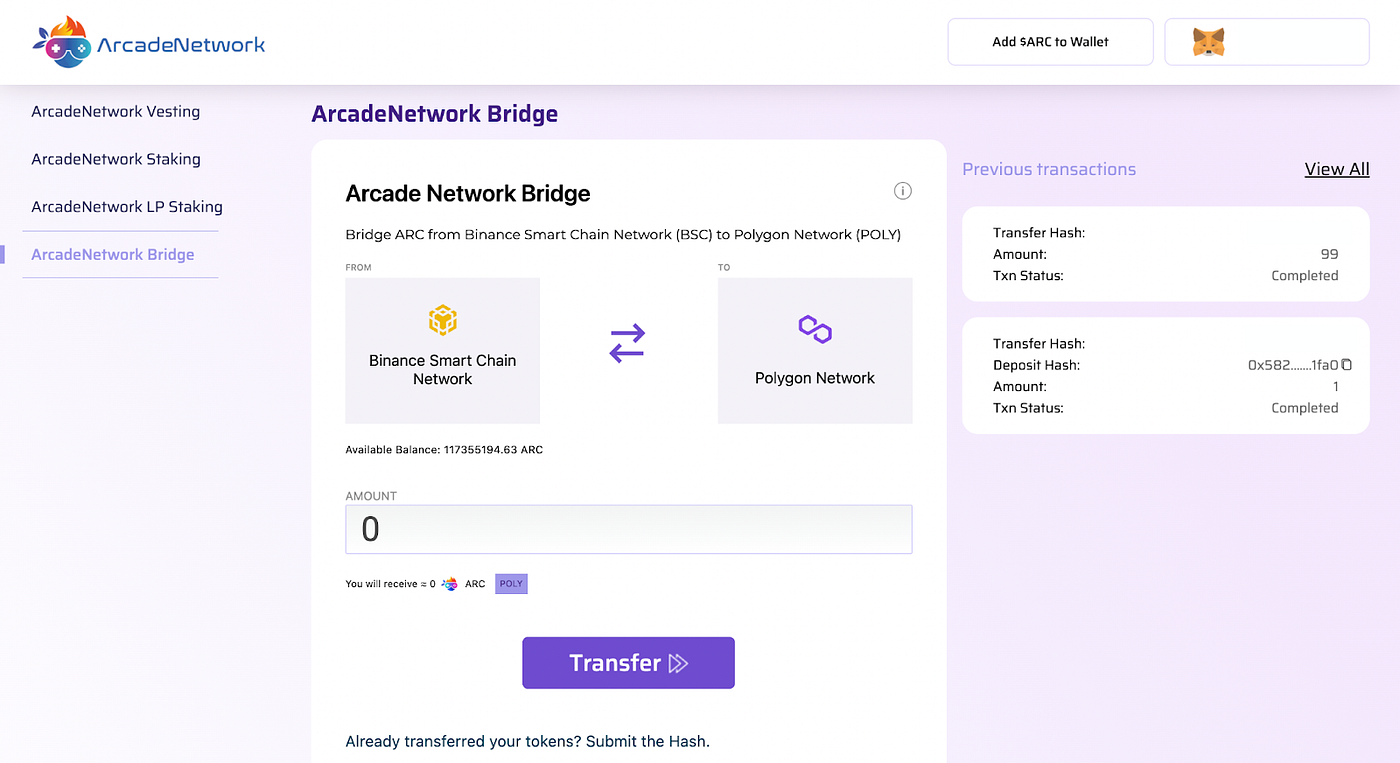Image resolution: width=1400 pixels, height=763 pixels.
Task: Click the Transfer button
Action: 628,663
